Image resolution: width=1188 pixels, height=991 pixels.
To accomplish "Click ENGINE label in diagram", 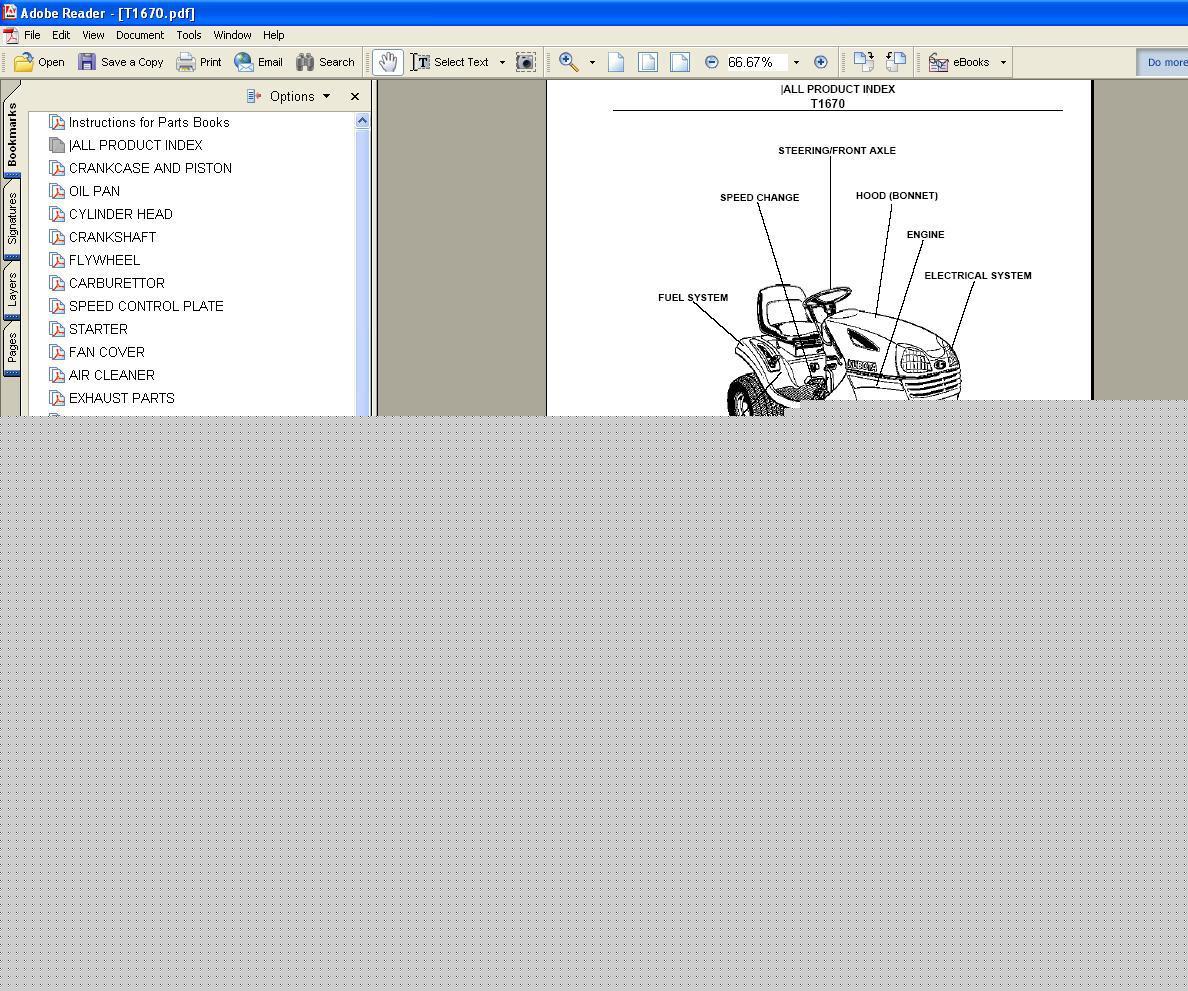I will 925,235.
